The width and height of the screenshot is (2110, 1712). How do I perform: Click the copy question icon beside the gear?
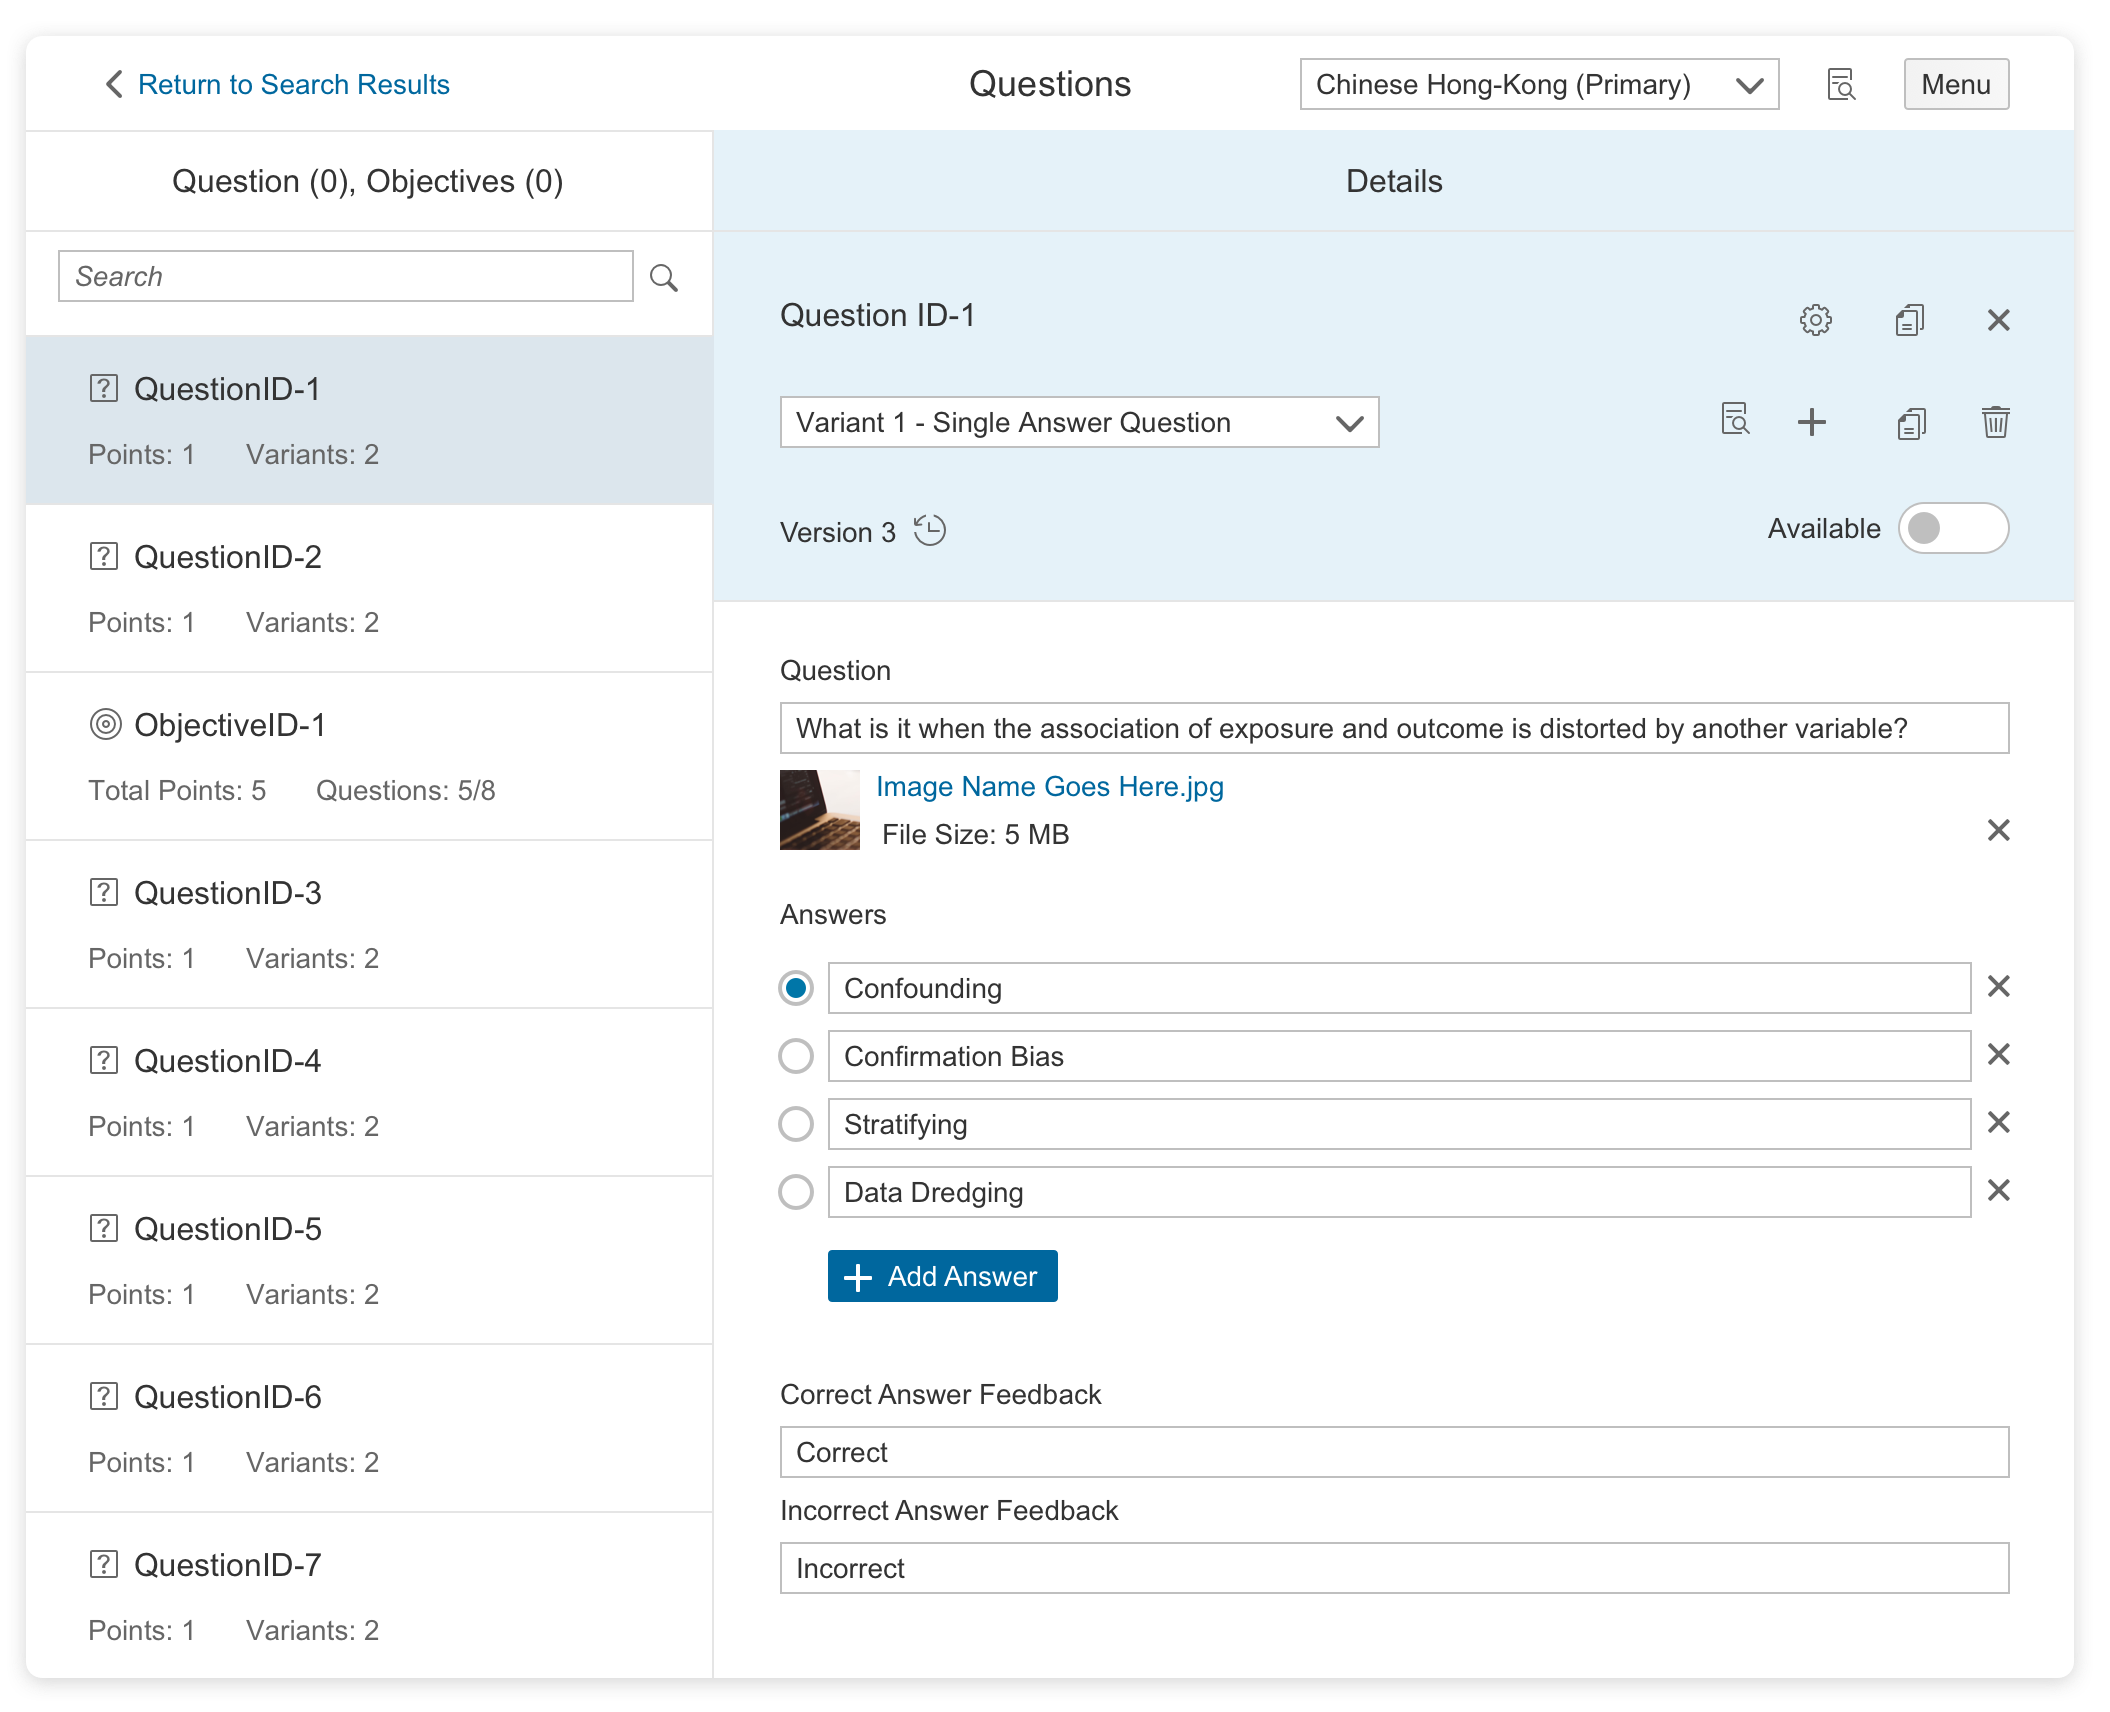[1909, 320]
